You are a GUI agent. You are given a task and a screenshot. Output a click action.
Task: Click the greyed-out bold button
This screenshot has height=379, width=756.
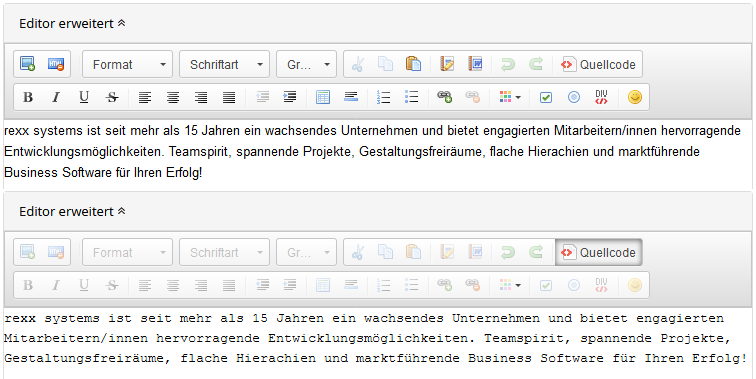point(28,285)
